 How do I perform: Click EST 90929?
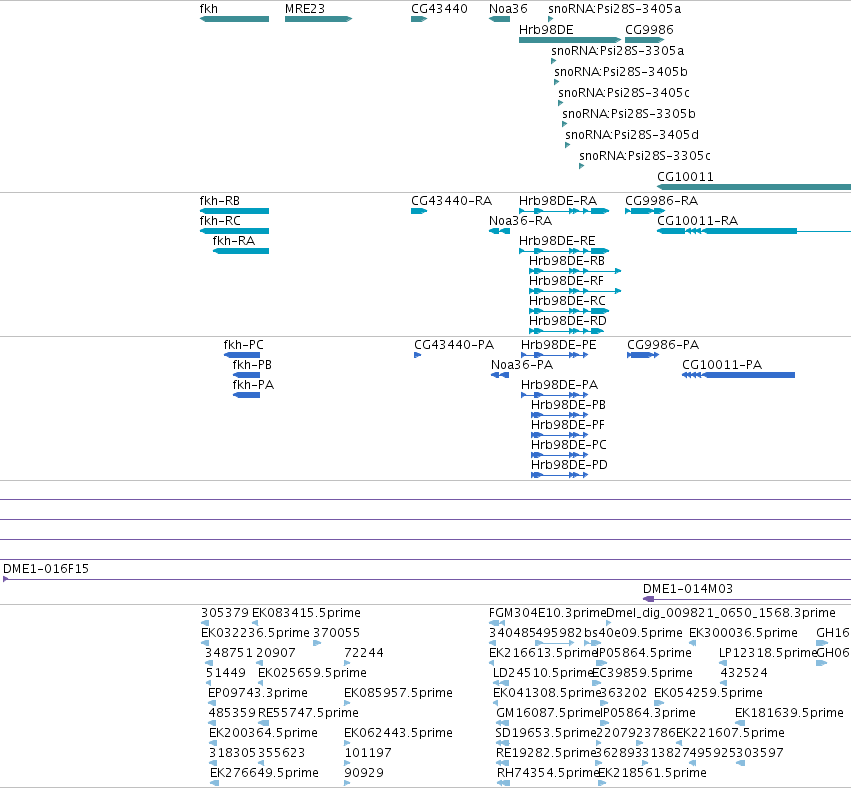(x=347, y=783)
